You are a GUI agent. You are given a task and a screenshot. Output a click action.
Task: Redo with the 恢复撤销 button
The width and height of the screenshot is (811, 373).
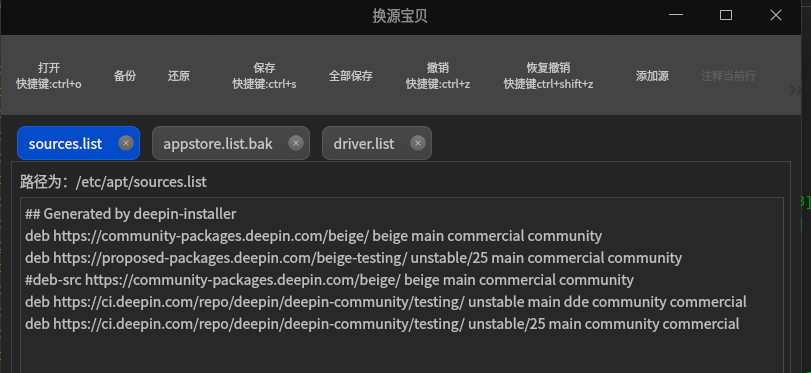[548, 76]
